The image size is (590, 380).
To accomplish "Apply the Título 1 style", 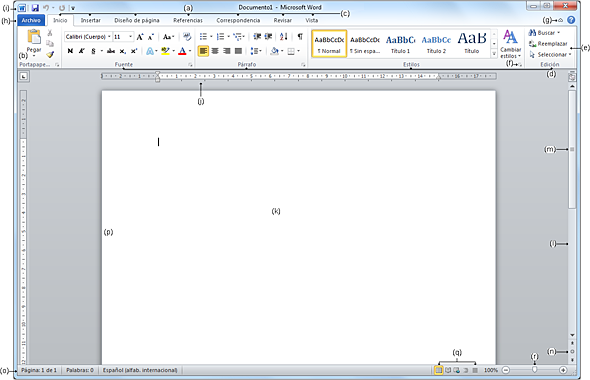I will point(400,44).
